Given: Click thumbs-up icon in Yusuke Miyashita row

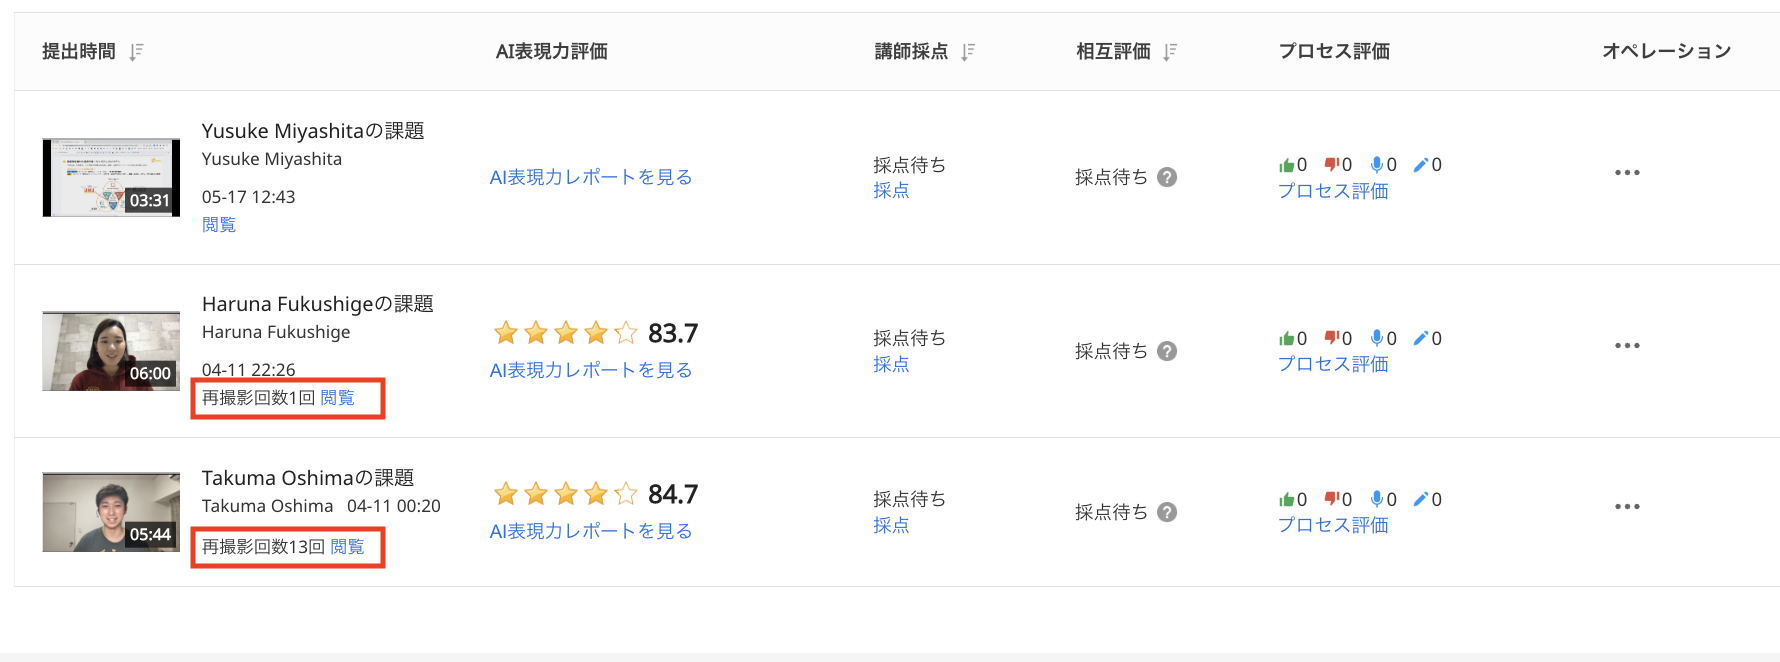Looking at the screenshot, I should click(x=1286, y=165).
